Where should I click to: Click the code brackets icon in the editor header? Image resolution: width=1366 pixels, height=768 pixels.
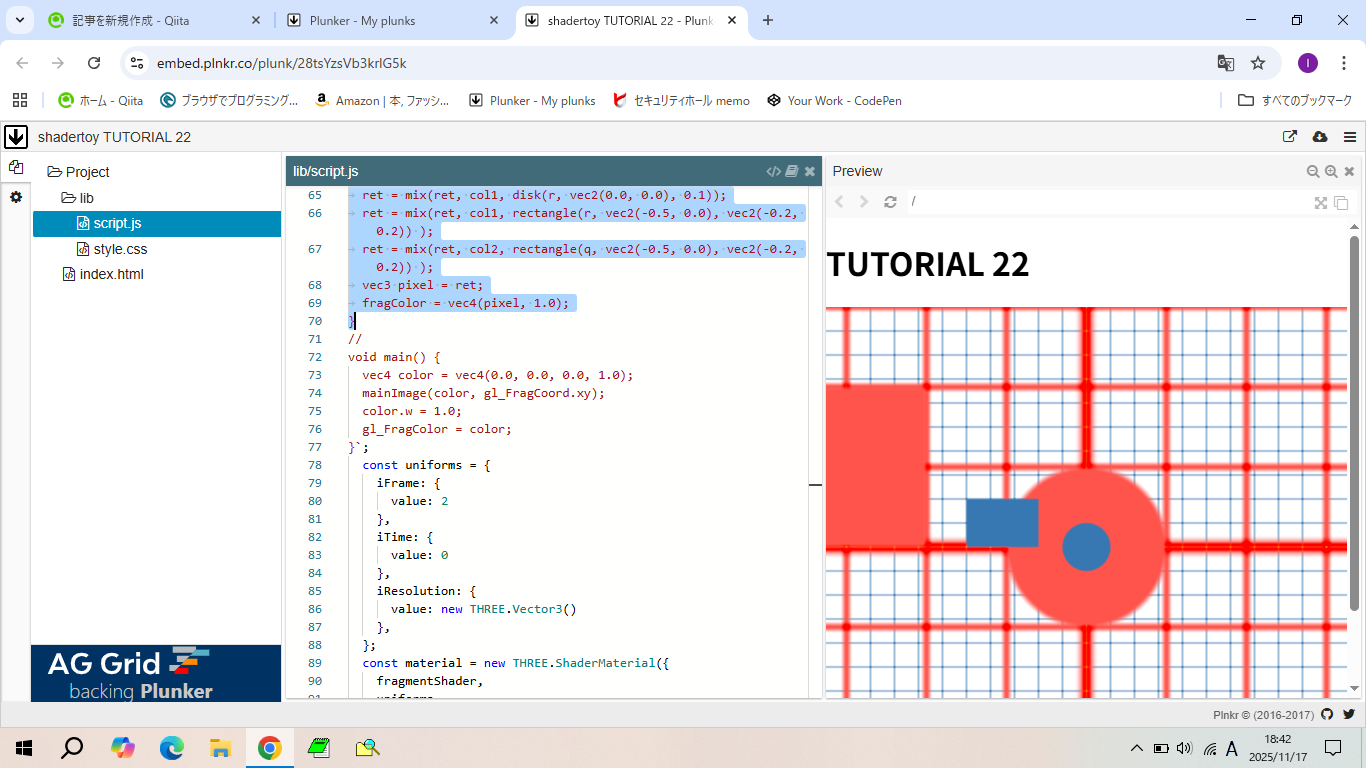point(773,172)
